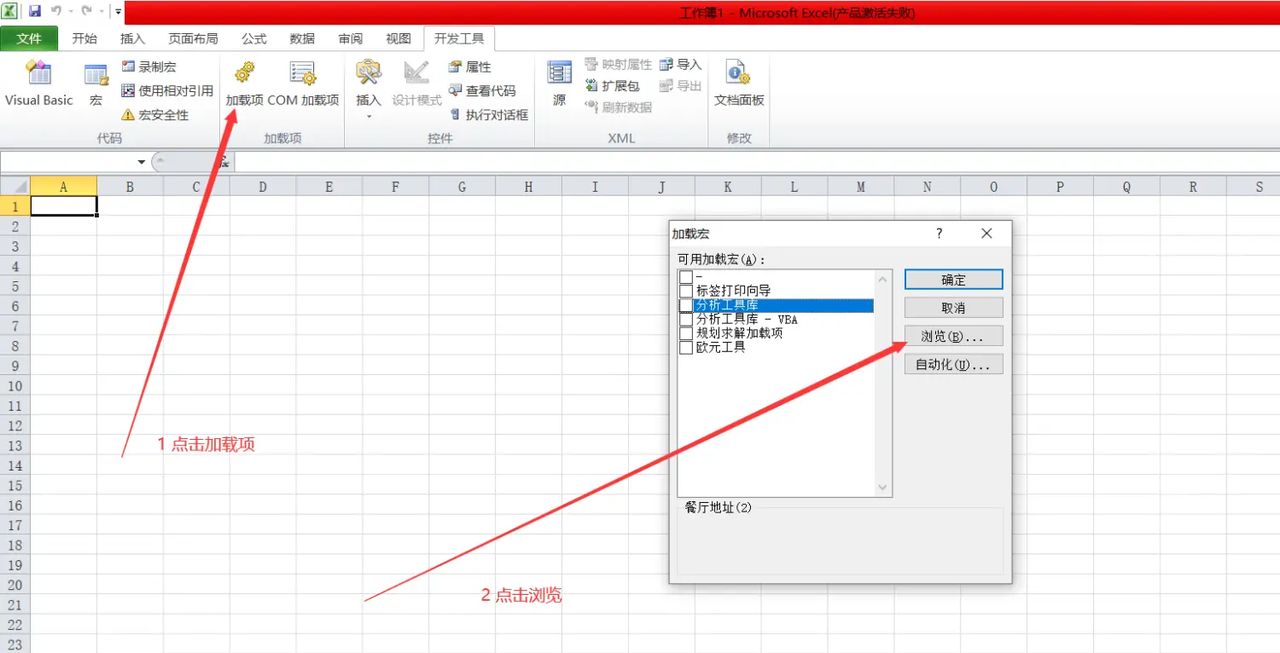Click 扩展包 expansion packs

612,86
